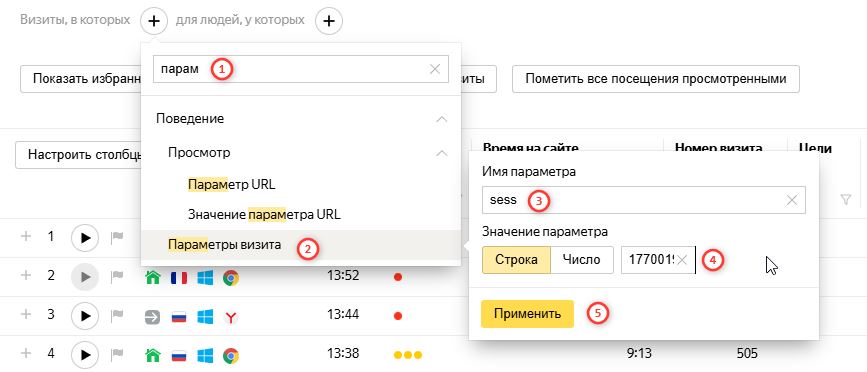This screenshot has width=867, height=372.
Task: Click time 13:44 in row 3
Action: [x=343, y=315]
